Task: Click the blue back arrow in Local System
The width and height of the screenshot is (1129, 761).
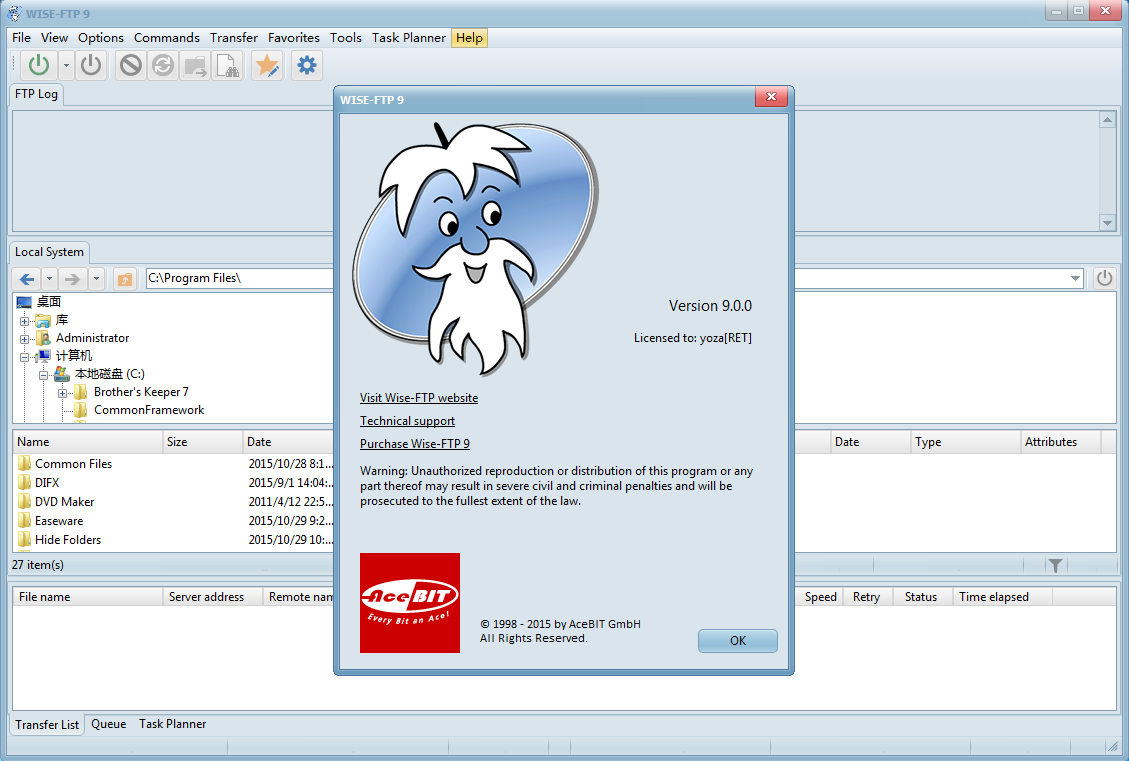Action: 27,278
